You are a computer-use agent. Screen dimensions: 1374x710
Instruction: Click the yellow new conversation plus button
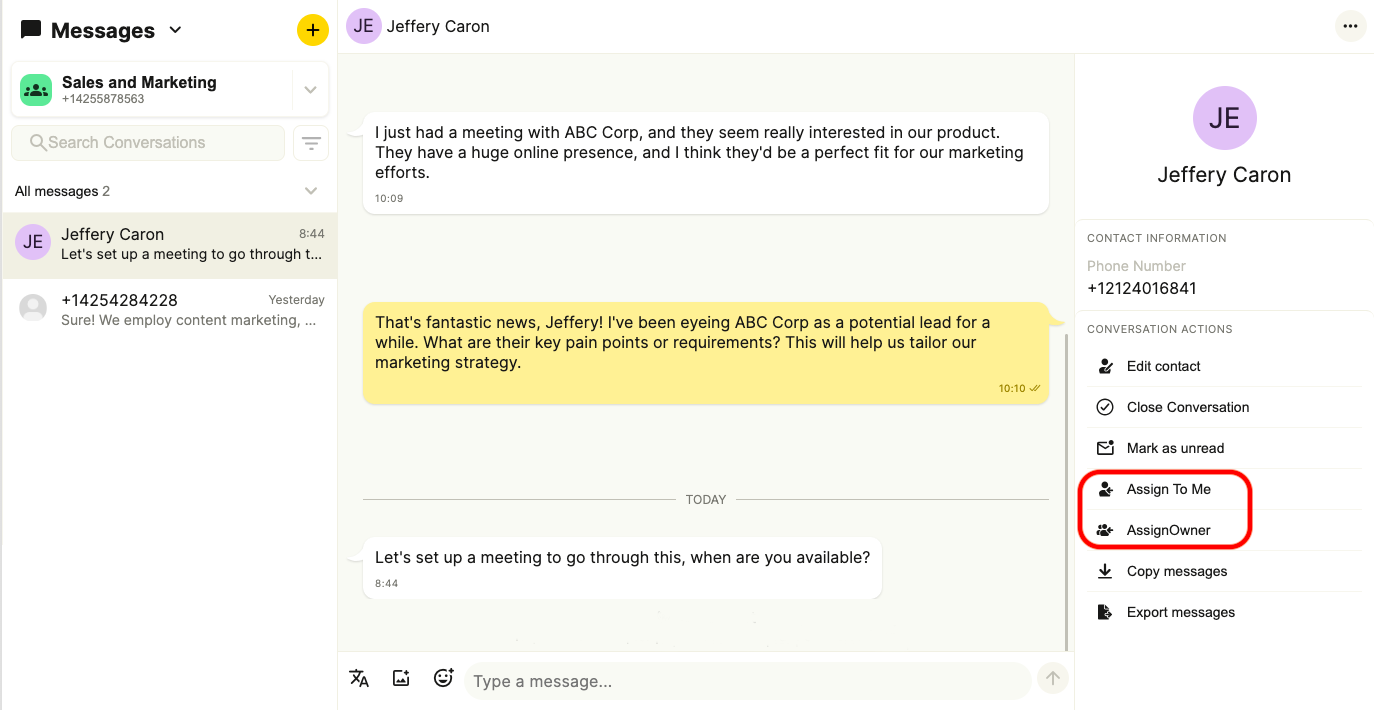tap(313, 30)
